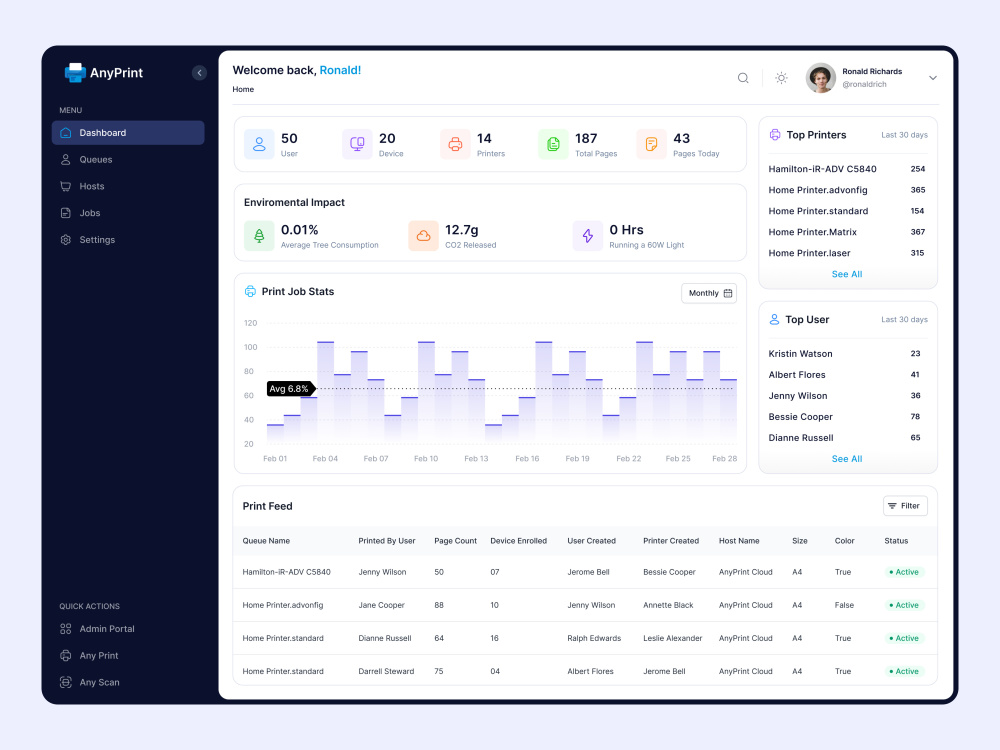Click Hamilton-iR-ADV C5840 in Print Feed
1000x750 pixels.
pyautogui.click(x=286, y=572)
